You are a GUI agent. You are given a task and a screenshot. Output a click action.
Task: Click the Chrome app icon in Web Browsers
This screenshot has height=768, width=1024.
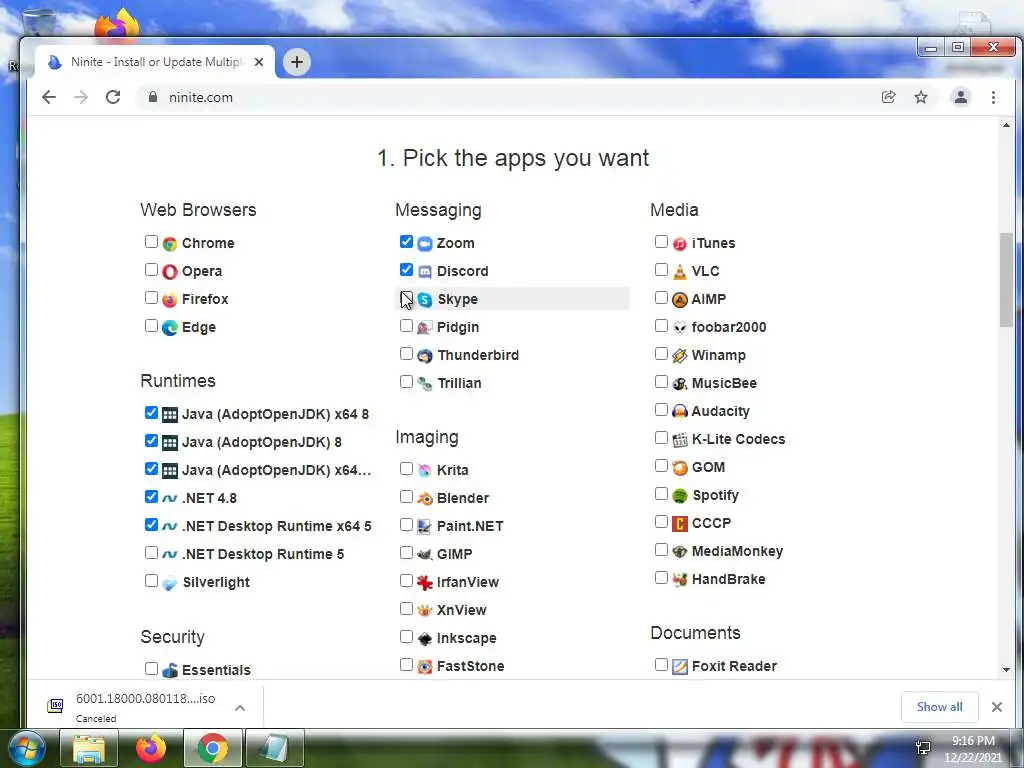coord(170,244)
